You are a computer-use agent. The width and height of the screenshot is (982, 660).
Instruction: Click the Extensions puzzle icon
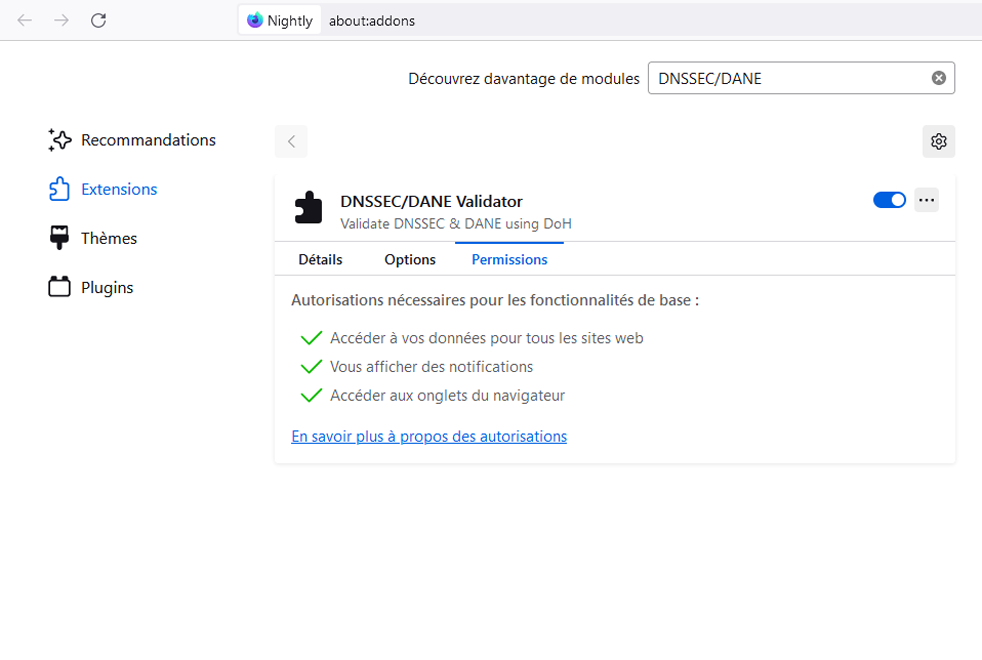point(59,189)
